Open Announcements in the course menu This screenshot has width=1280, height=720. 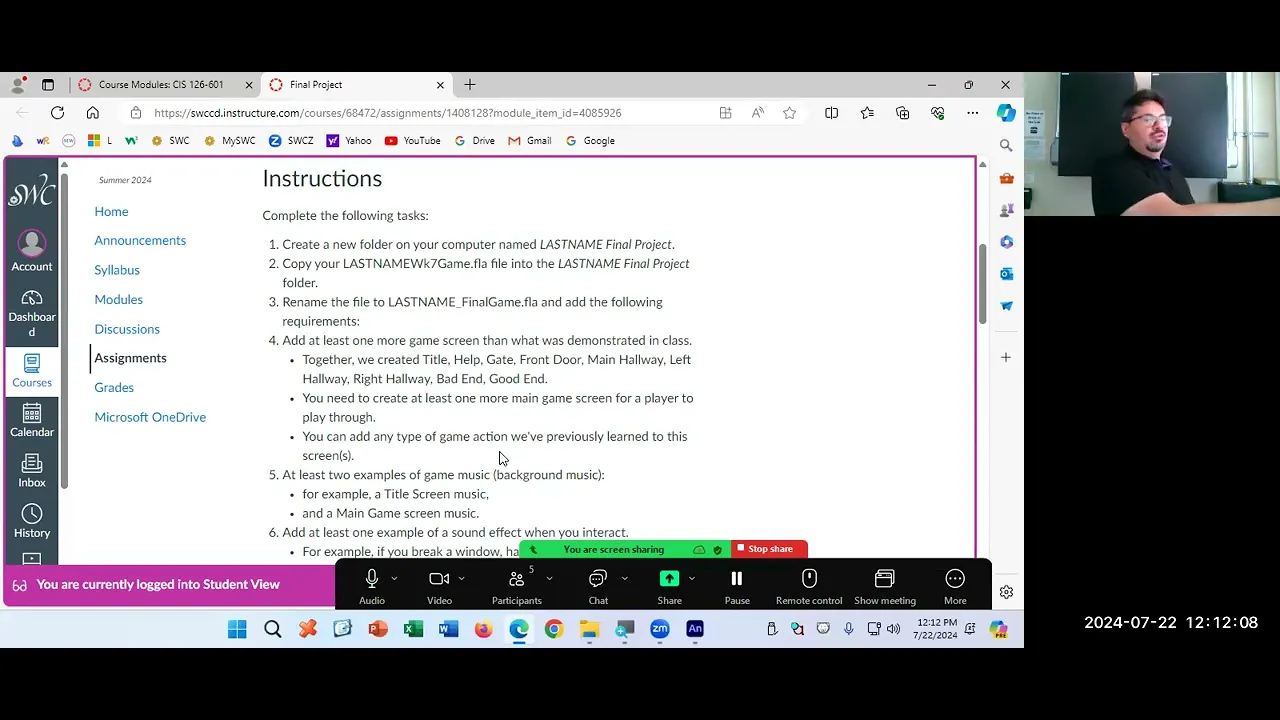click(140, 240)
